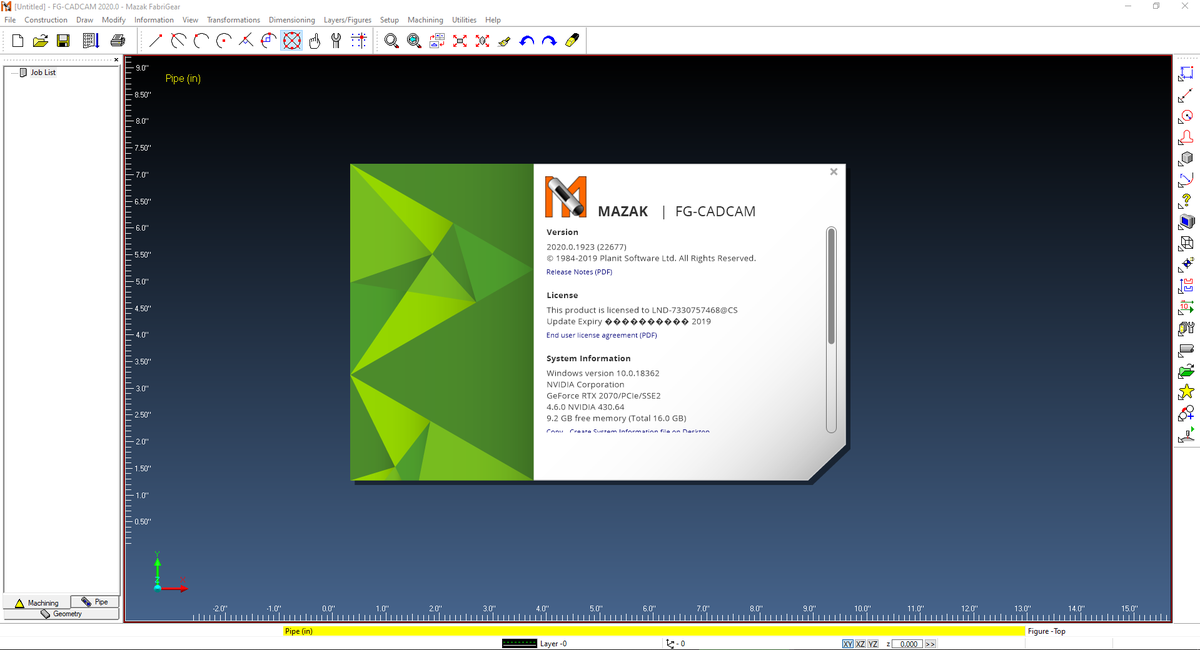Switch to the Machining tab
This screenshot has width=1200, height=650.
(36, 603)
